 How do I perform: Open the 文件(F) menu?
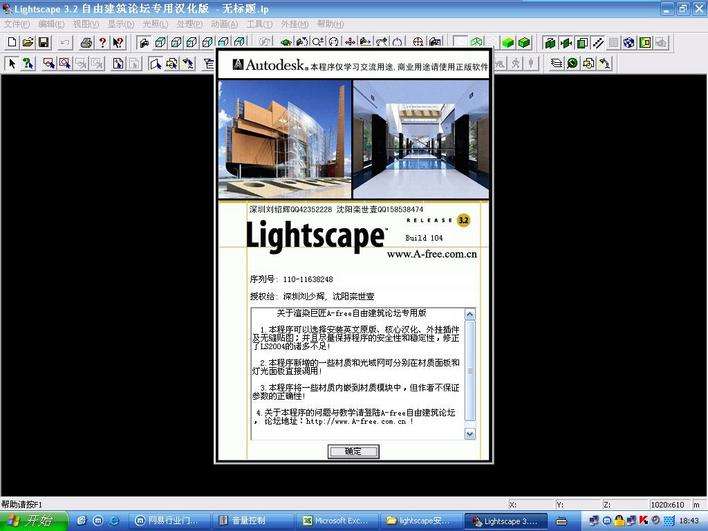pyautogui.click(x=17, y=23)
